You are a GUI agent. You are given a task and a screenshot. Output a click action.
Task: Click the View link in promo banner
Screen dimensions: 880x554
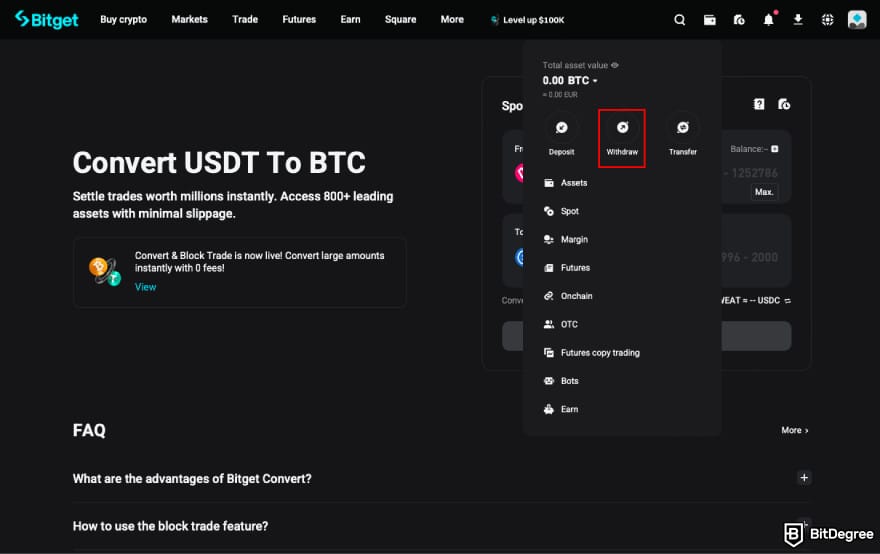pyautogui.click(x=145, y=287)
